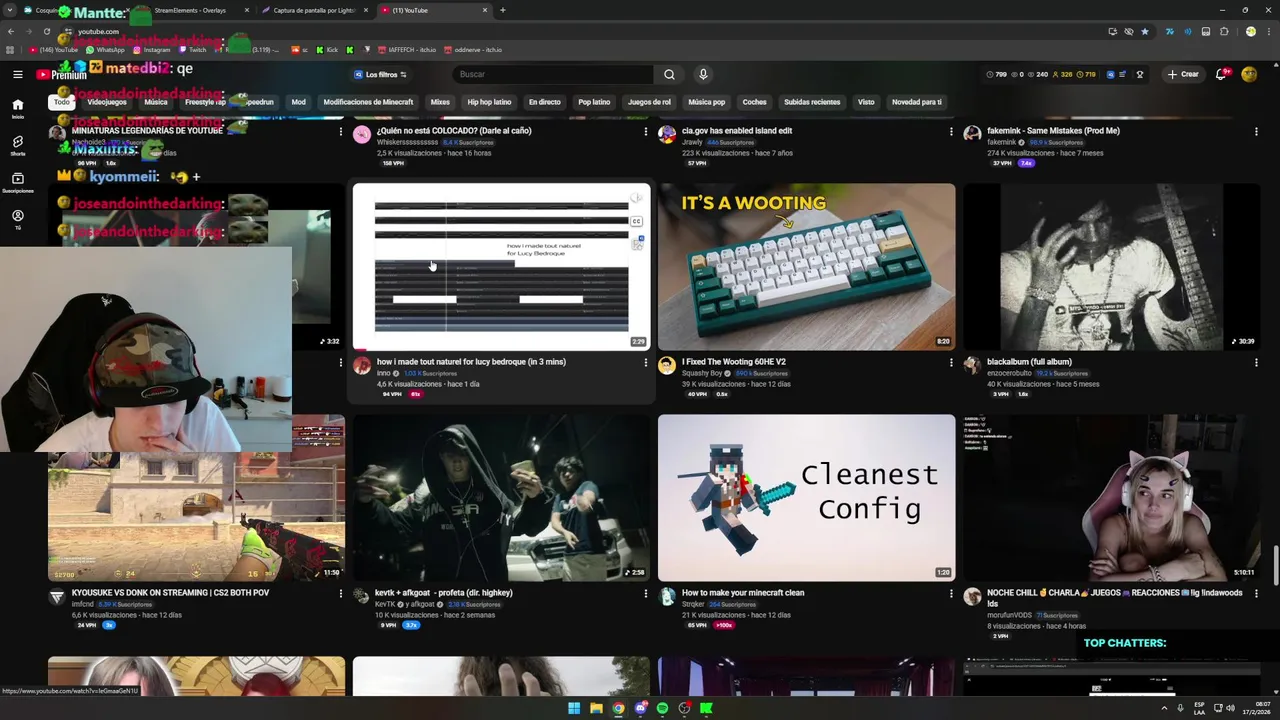The image size is (1280, 720).
Task: Open the notifications bell
Action: coord(1222,74)
